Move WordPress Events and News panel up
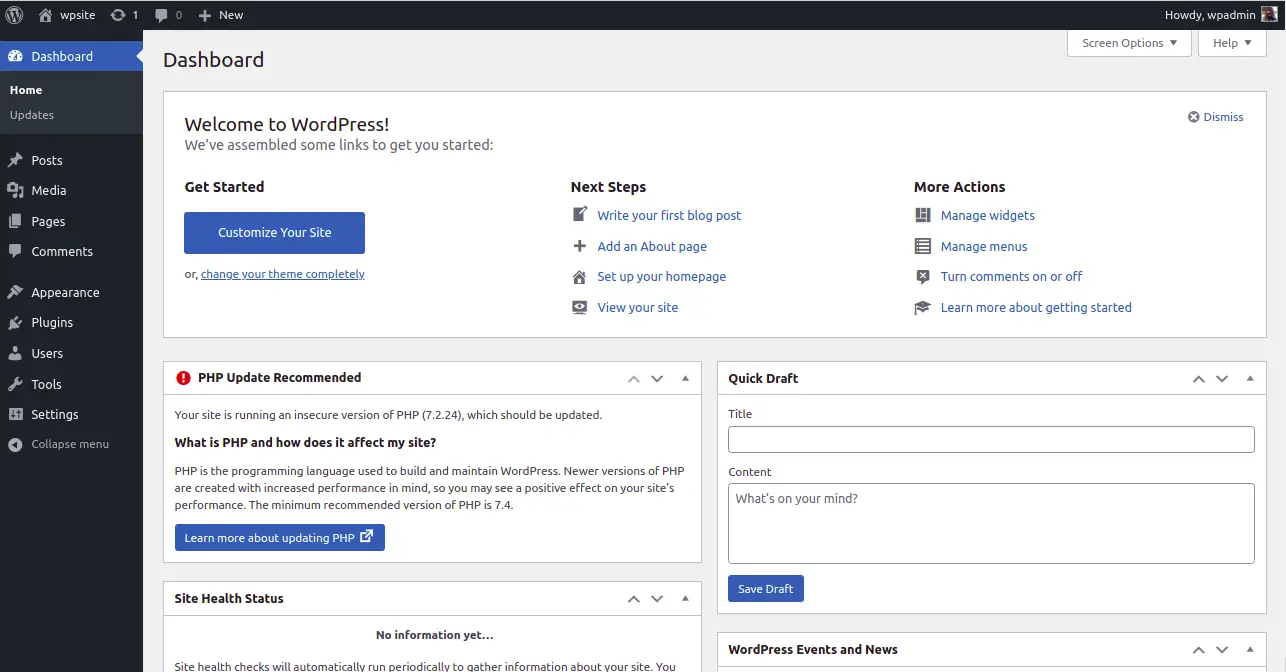Screen dimensions: 1286x672 click(x=1198, y=650)
